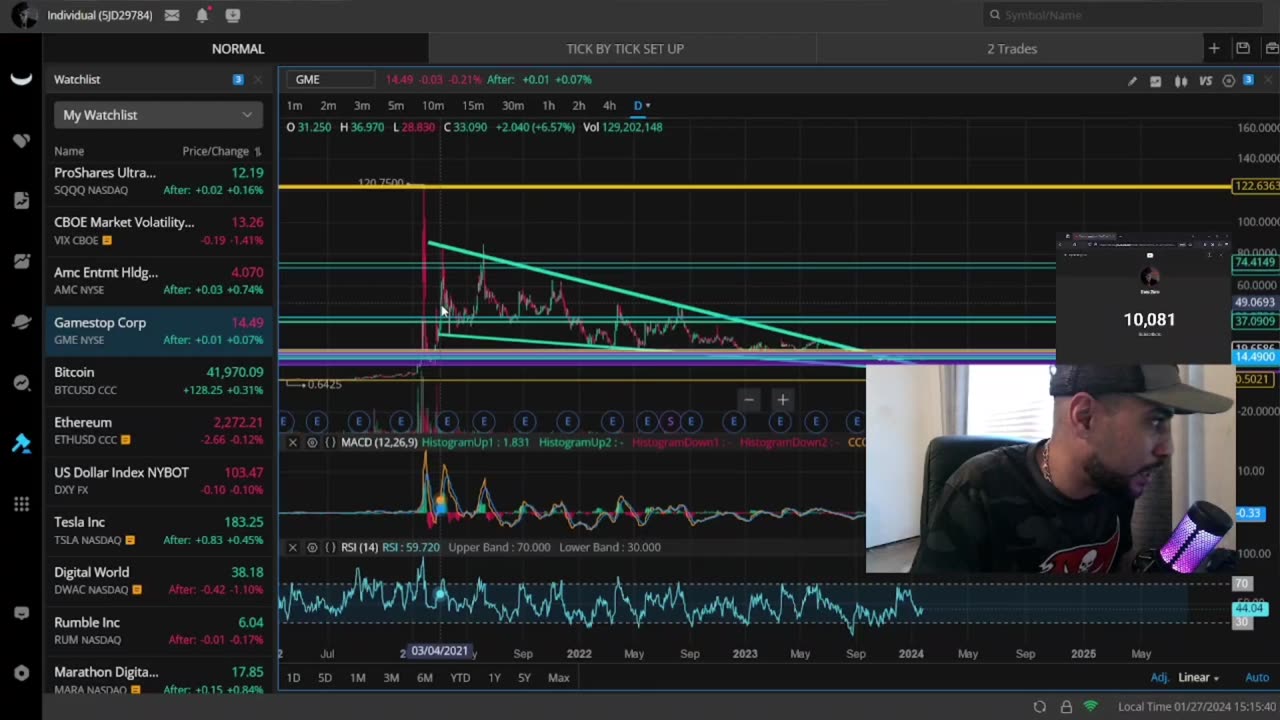1280x720 pixels.
Task: Open the Linear scale dropdown
Action: pyautogui.click(x=1198, y=677)
